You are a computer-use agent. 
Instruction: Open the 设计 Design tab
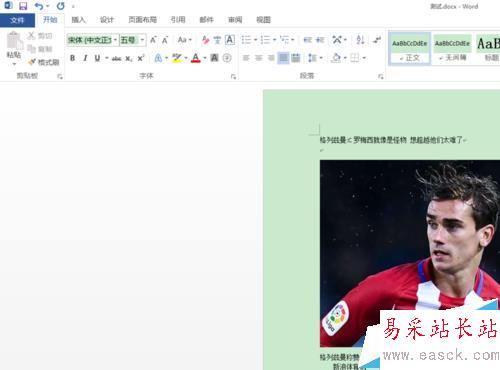click(x=107, y=20)
